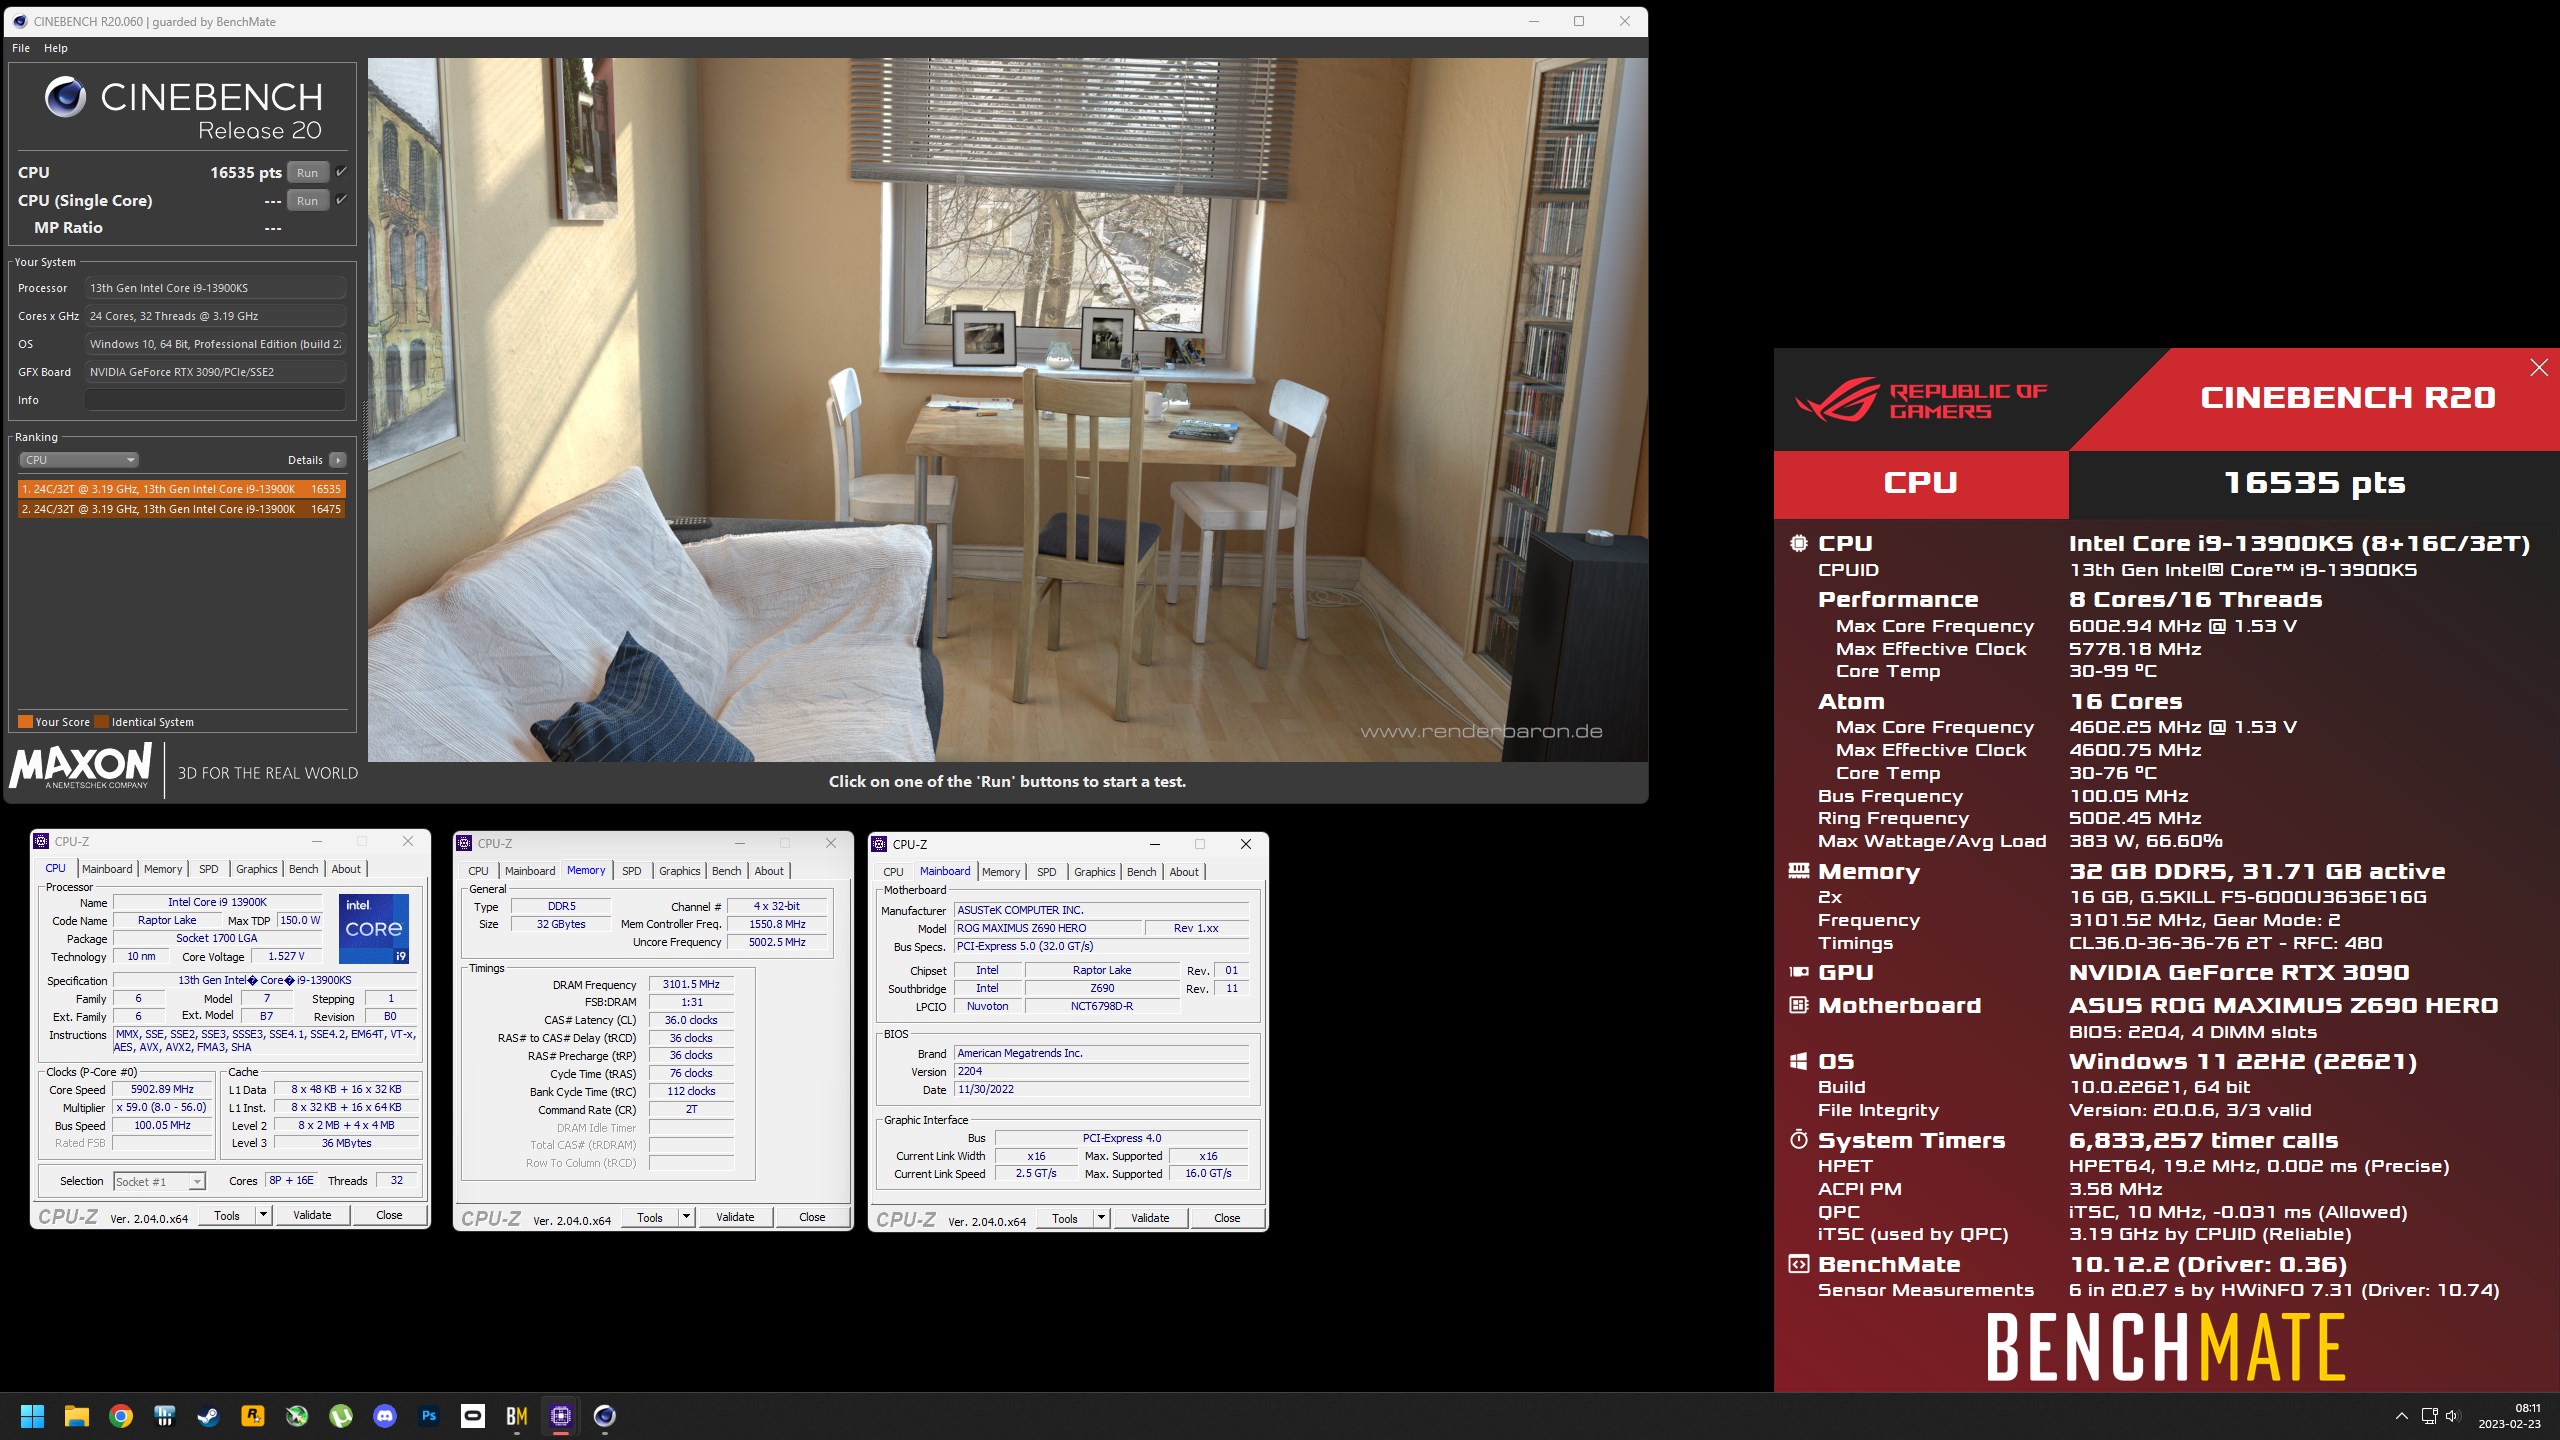2560x1440 pixels.
Task: Show hidden system tray icons
Action: point(2402,1416)
